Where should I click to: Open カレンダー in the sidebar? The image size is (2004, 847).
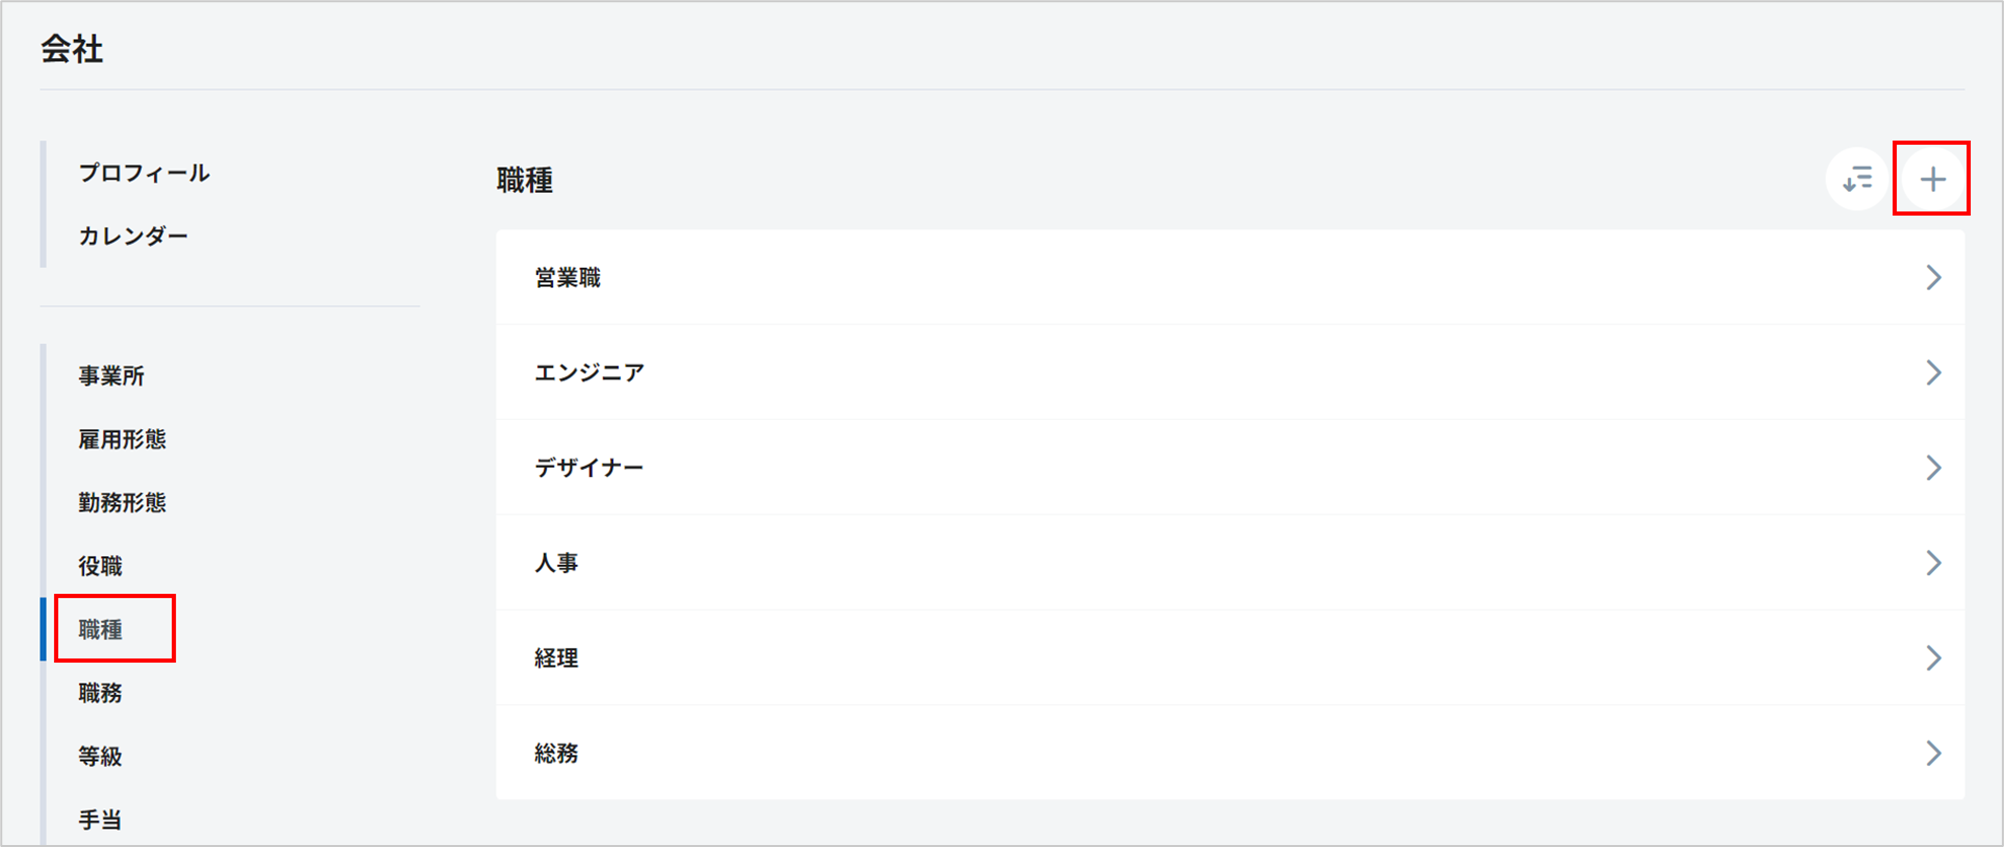pos(133,236)
